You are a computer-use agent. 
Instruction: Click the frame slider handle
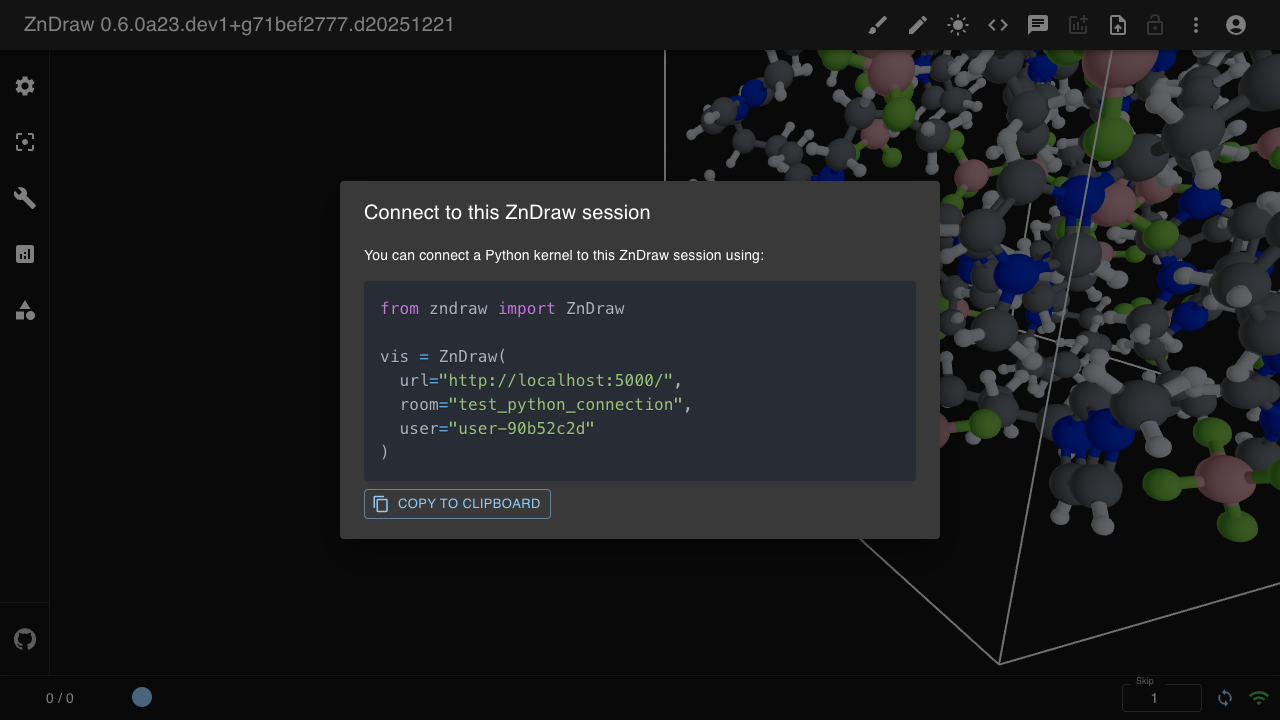click(x=142, y=697)
